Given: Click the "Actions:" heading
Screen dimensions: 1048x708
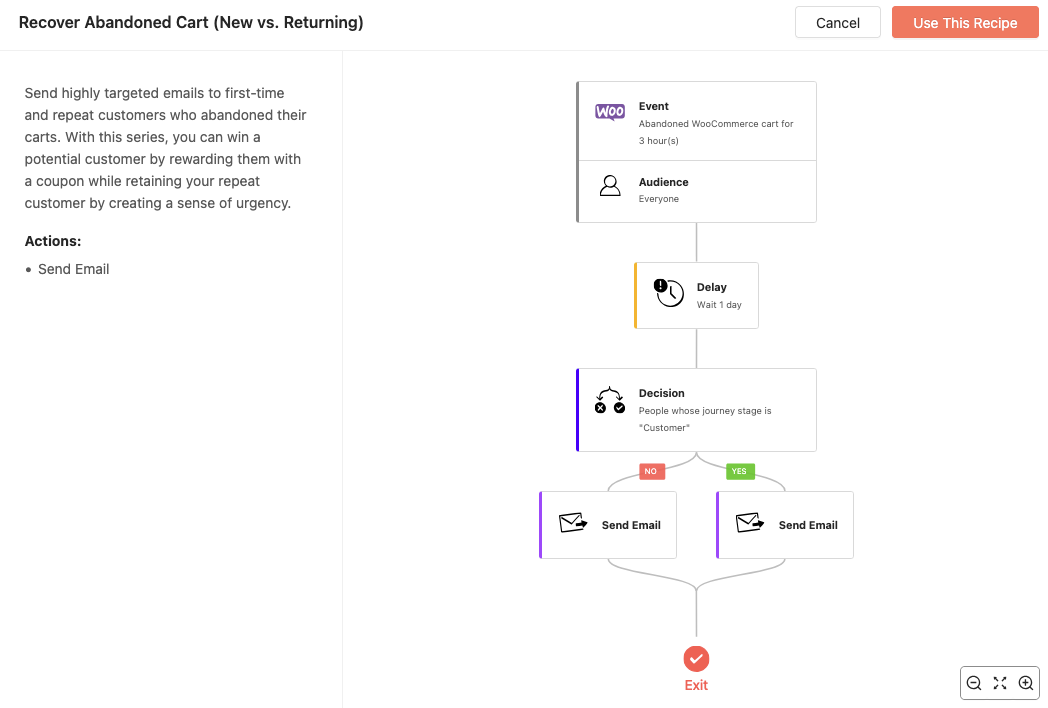Looking at the screenshot, I should coord(53,241).
